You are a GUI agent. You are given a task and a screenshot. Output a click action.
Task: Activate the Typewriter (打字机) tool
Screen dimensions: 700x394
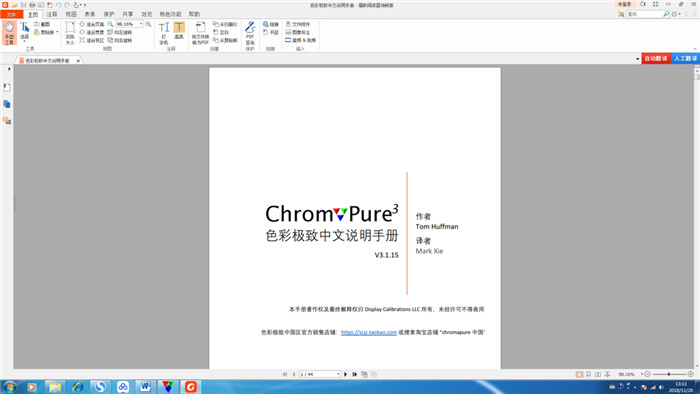pos(164,33)
